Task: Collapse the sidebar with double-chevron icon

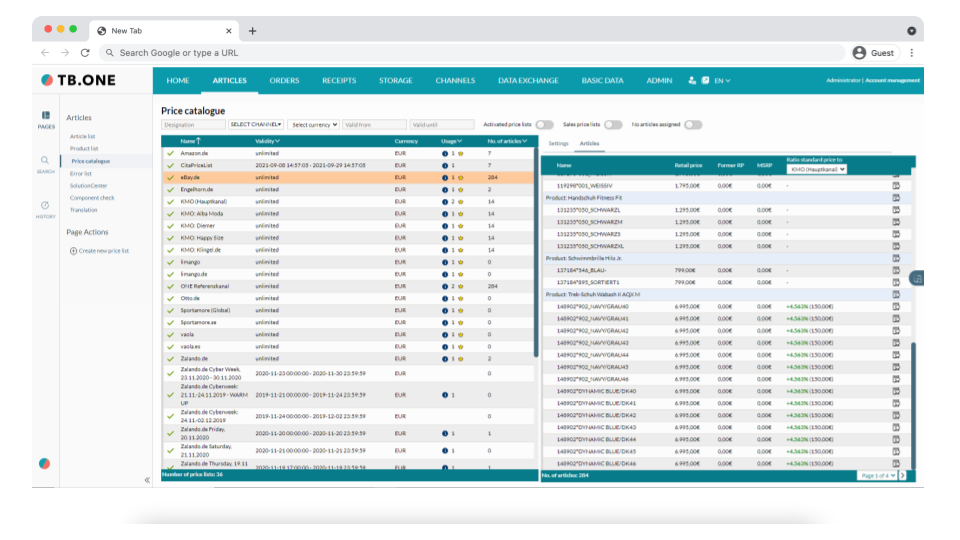Action: [147, 480]
